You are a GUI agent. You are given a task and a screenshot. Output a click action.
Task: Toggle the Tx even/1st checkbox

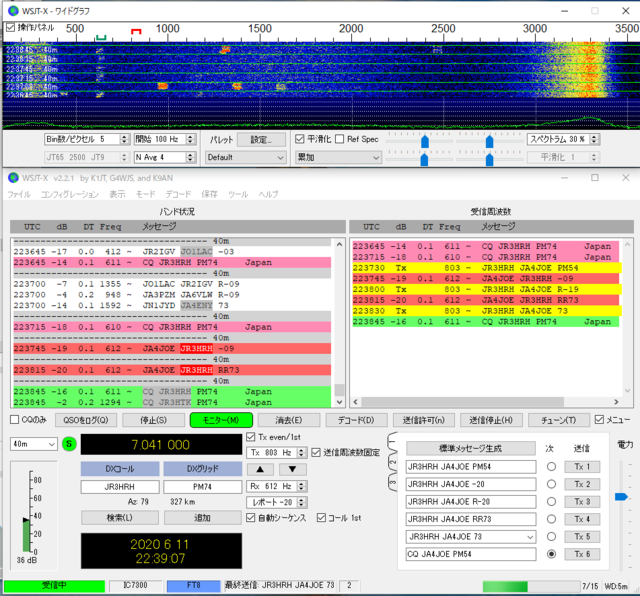coord(251,437)
